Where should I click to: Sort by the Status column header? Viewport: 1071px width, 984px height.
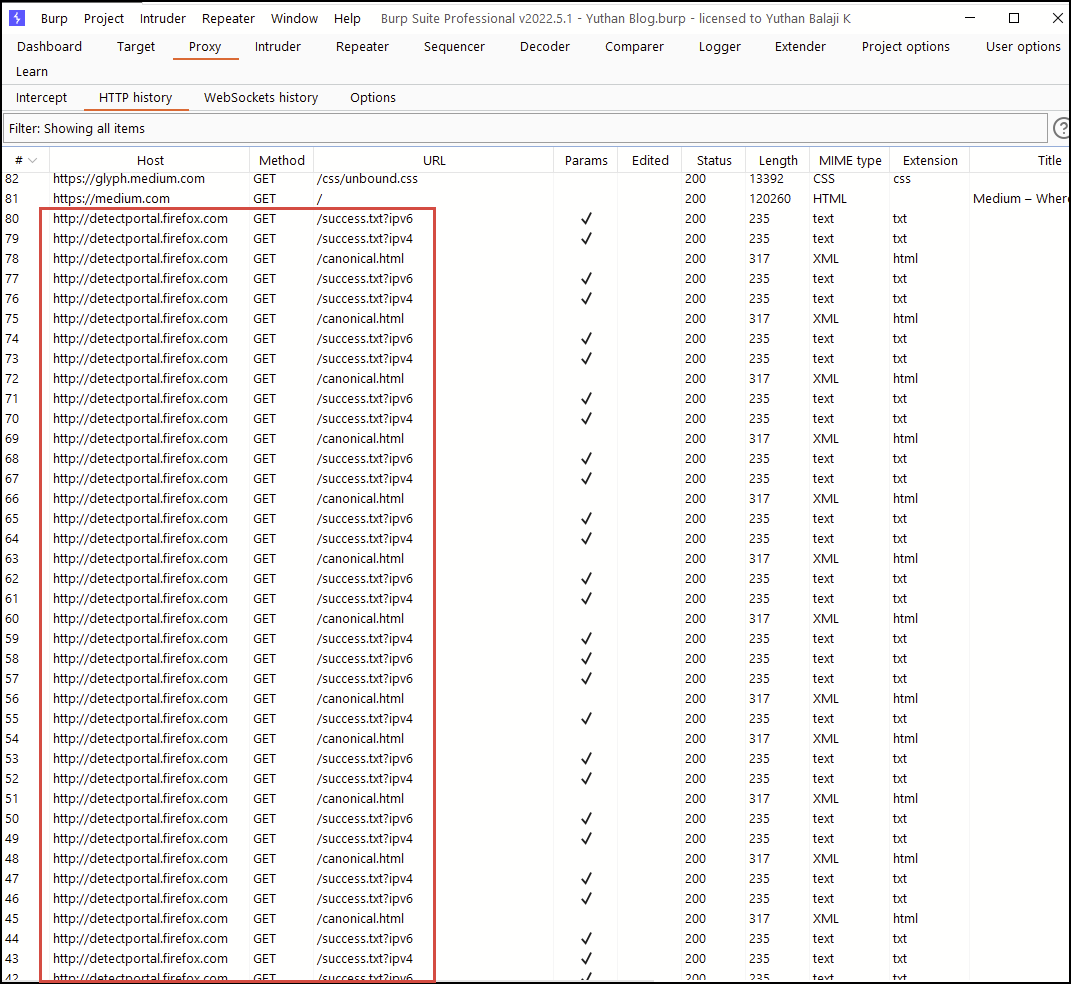[x=714, y=160]
